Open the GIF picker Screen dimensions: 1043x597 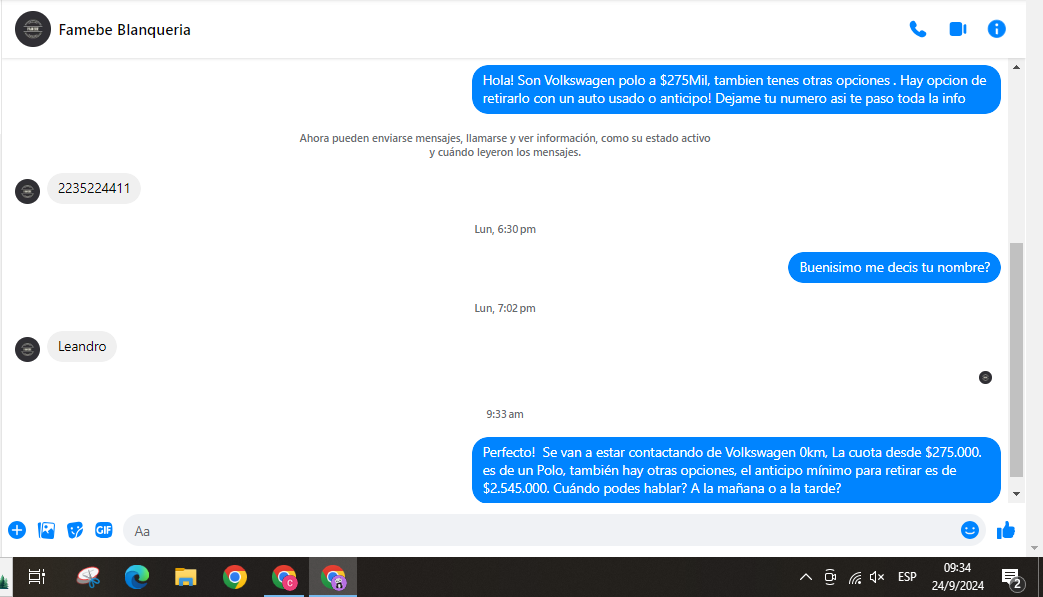tap(104, 530)
